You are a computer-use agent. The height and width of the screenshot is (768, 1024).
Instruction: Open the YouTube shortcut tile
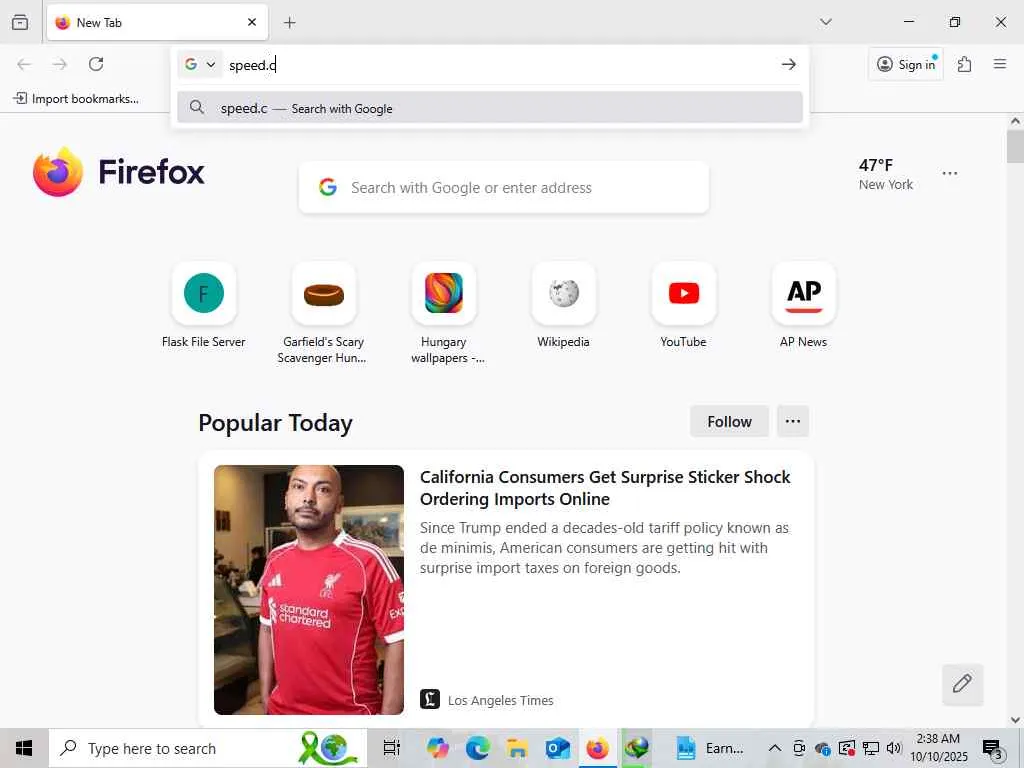(684, 306)
